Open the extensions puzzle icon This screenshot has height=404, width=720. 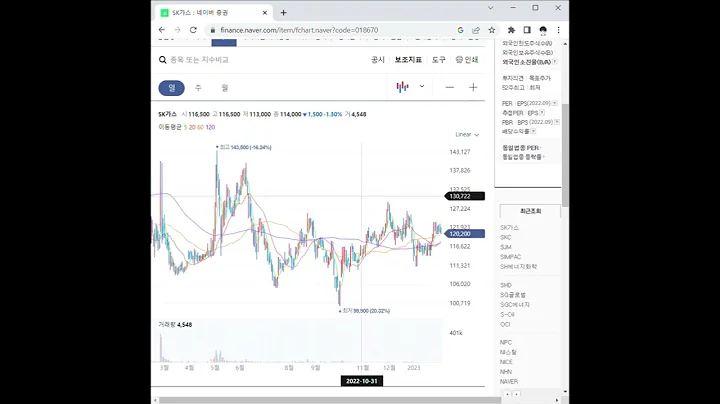511,30
